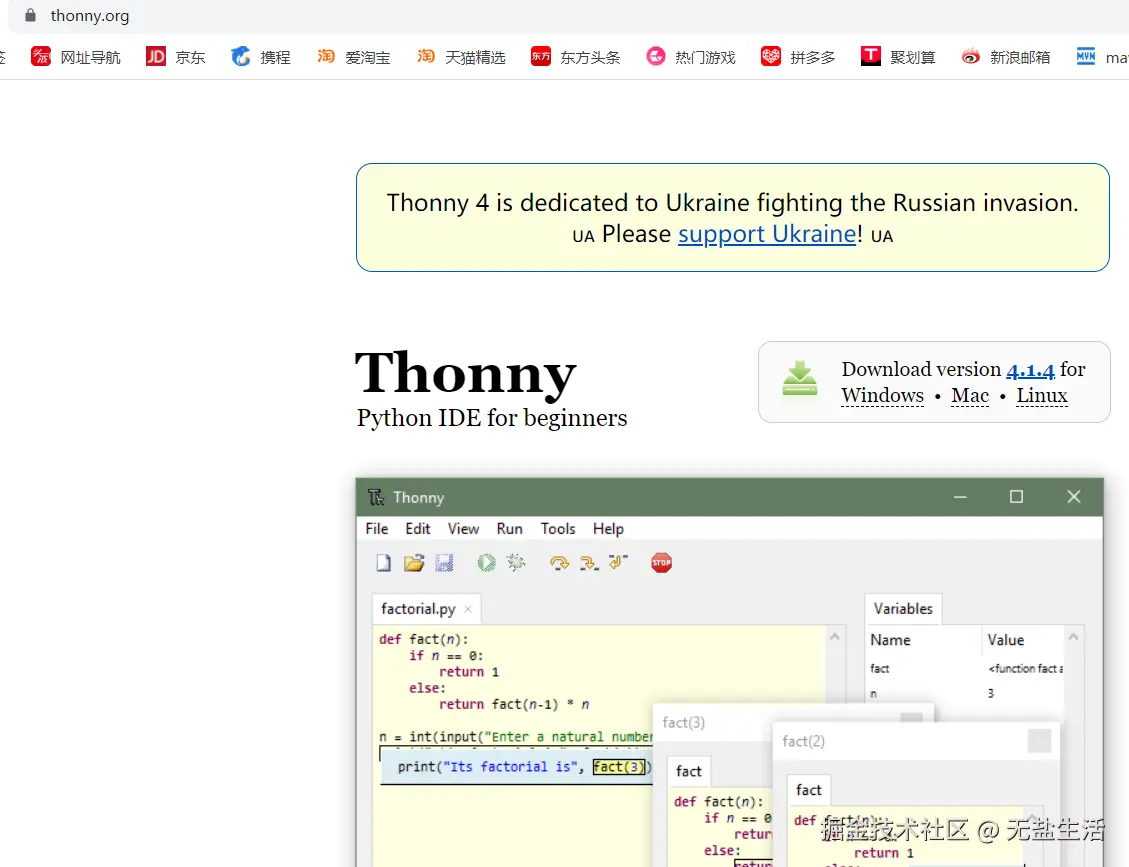Click the support Ukraine link
This screenshot has width=1129, height=867.
tap(766, 234)
